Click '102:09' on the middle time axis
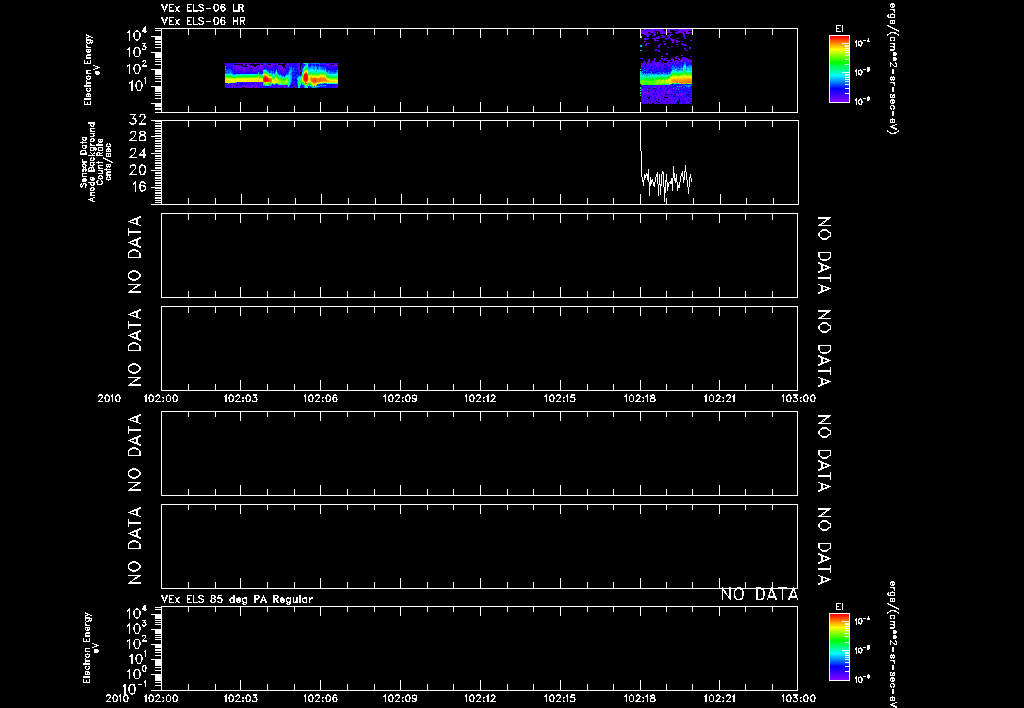The width and height of the screenshot is (1024, 708). click(400, 398)
